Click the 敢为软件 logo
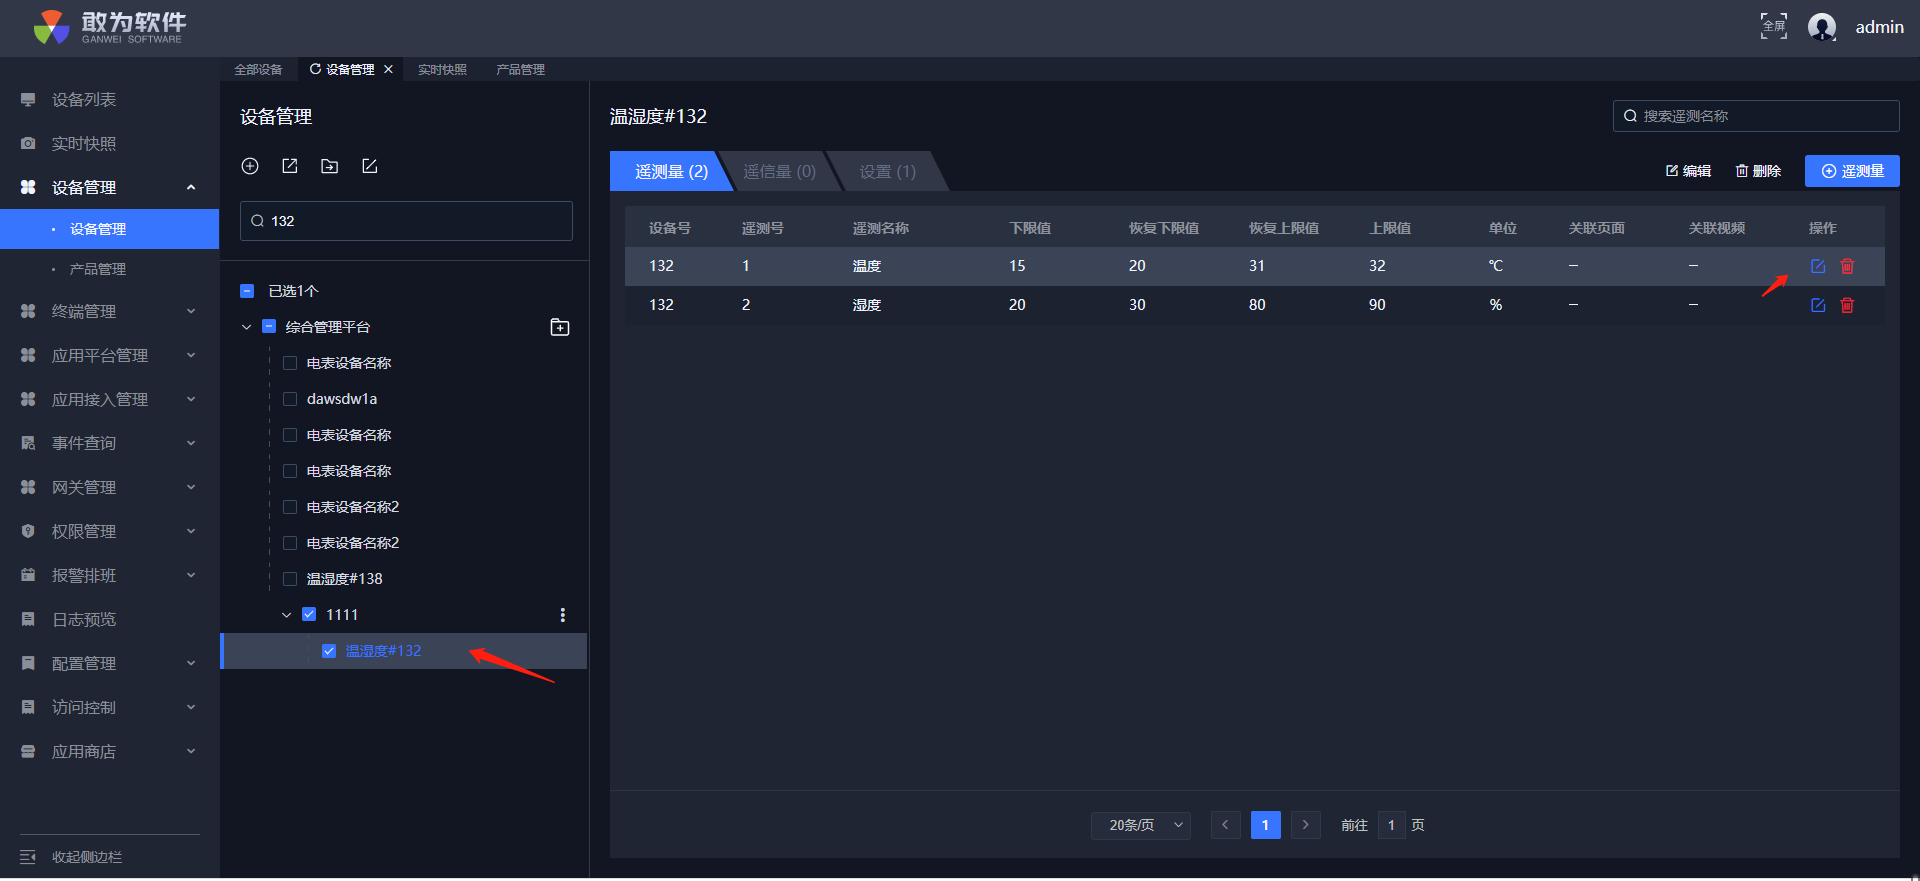1920x881 pixels. click(x=109, y=27)
